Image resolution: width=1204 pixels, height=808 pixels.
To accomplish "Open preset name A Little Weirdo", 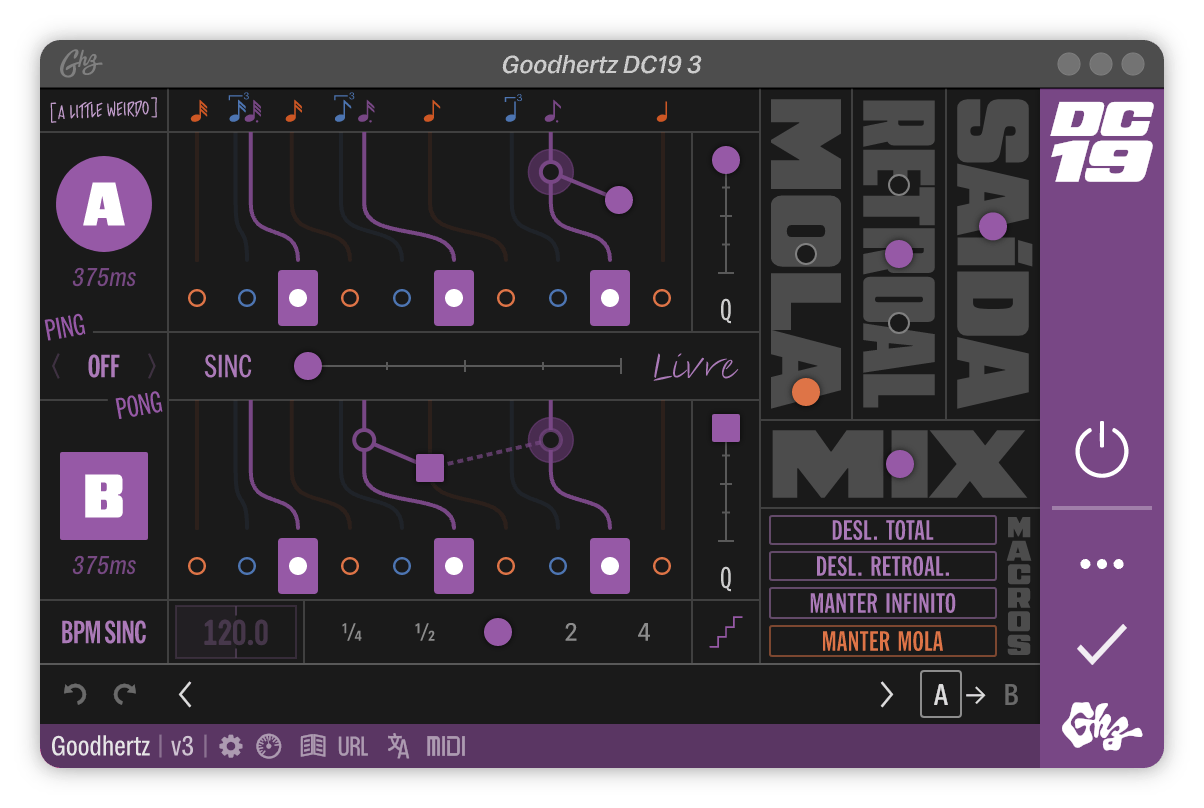I will tap(104, 110).
